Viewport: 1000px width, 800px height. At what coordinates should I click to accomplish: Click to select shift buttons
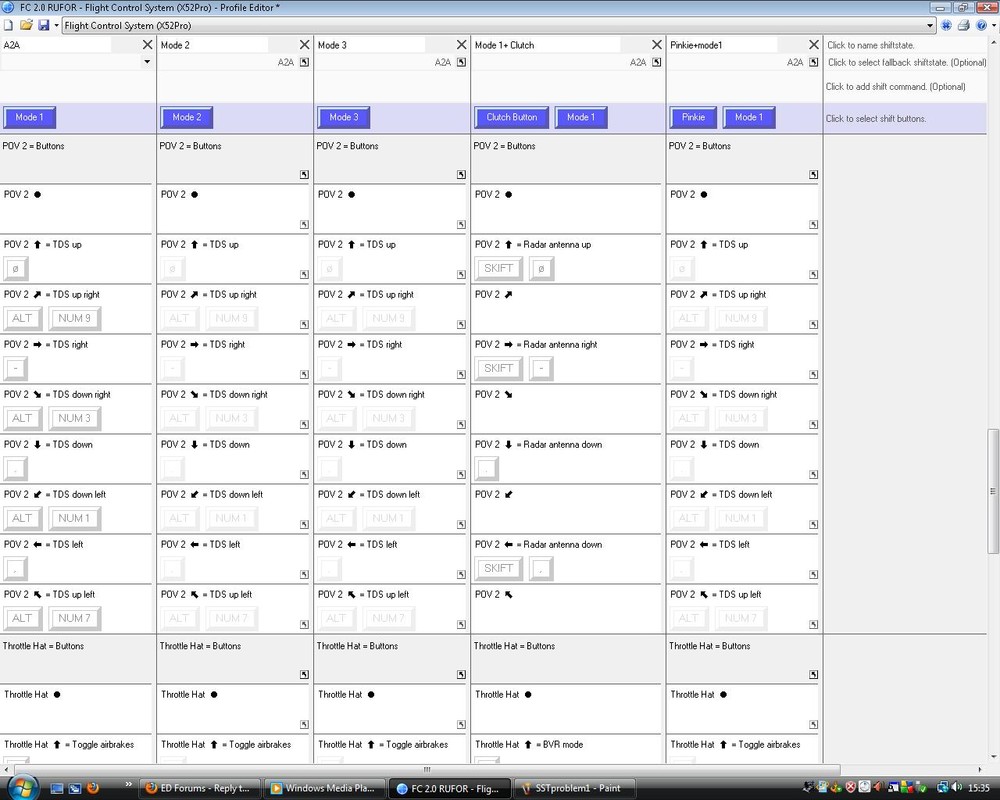coord(876,119)
